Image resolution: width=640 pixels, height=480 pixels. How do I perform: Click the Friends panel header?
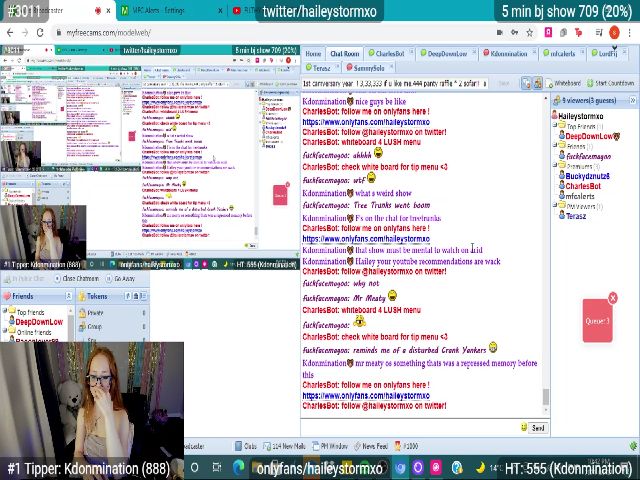(x=37, y=296)
